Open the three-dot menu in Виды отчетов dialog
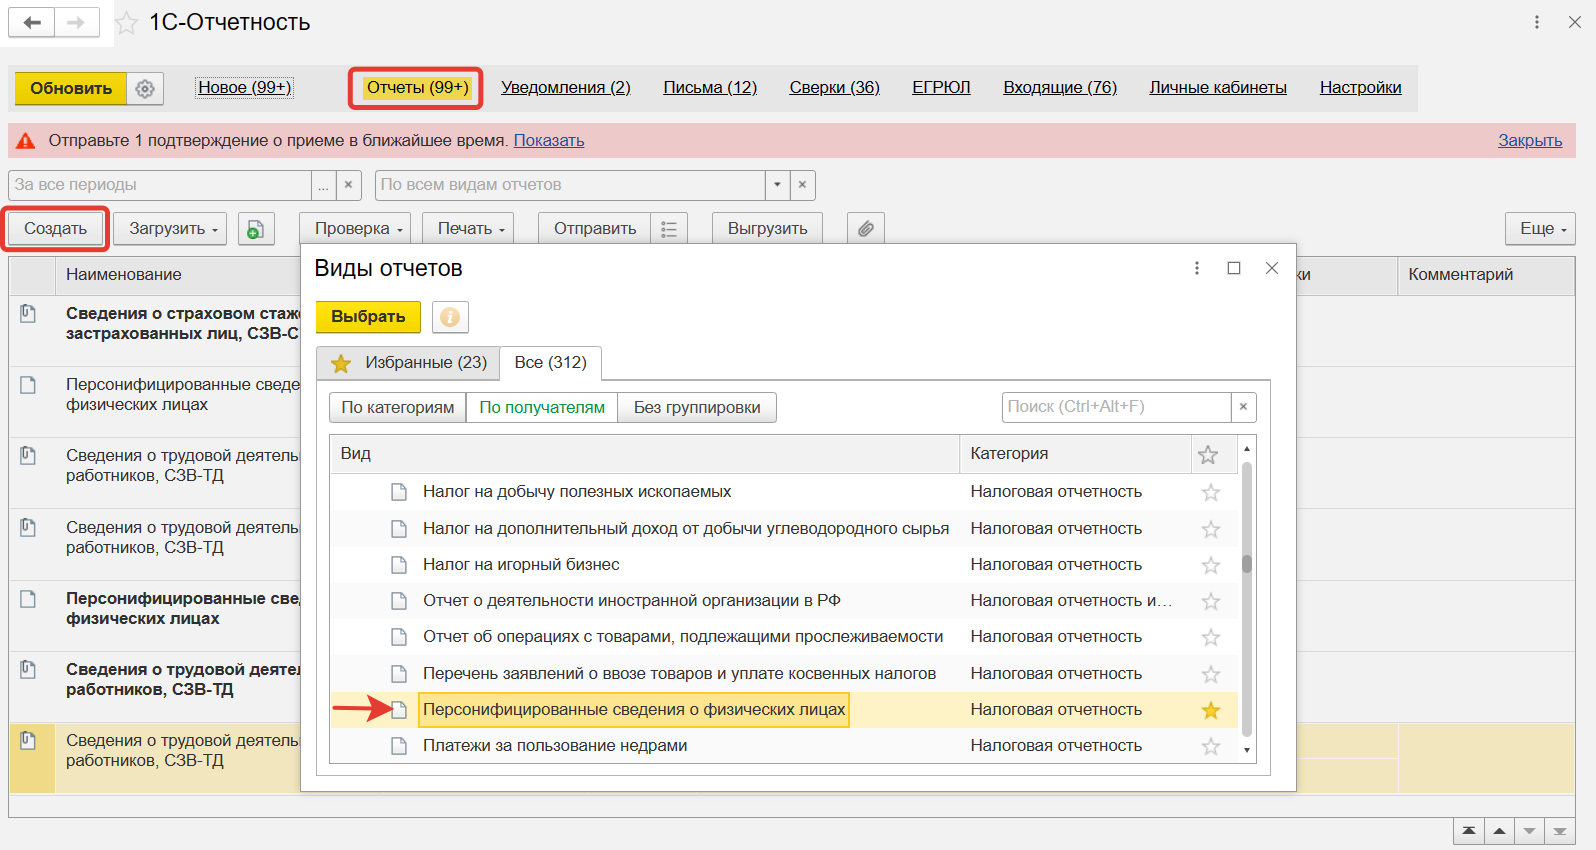1596x850 pixels. pos(1197,268)
